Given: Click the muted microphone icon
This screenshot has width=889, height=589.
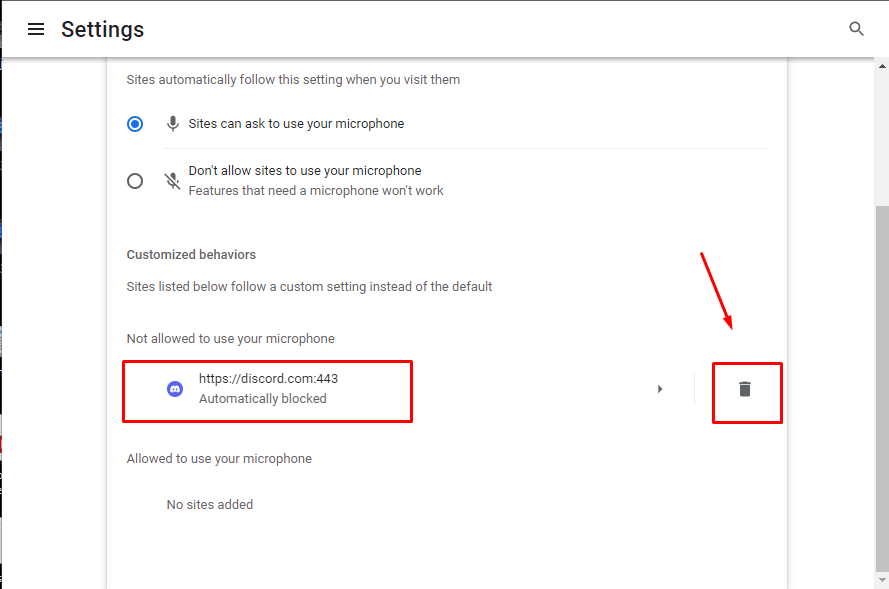Looking at the screenshot, I should pos(172,181).
